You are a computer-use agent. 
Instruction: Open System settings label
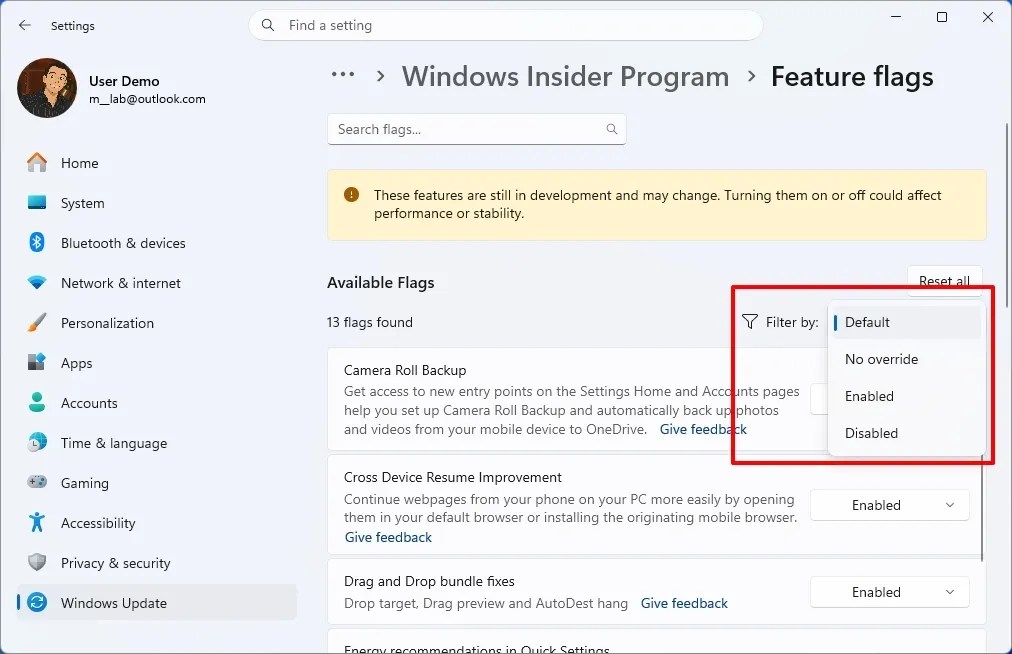pos(83,203)
